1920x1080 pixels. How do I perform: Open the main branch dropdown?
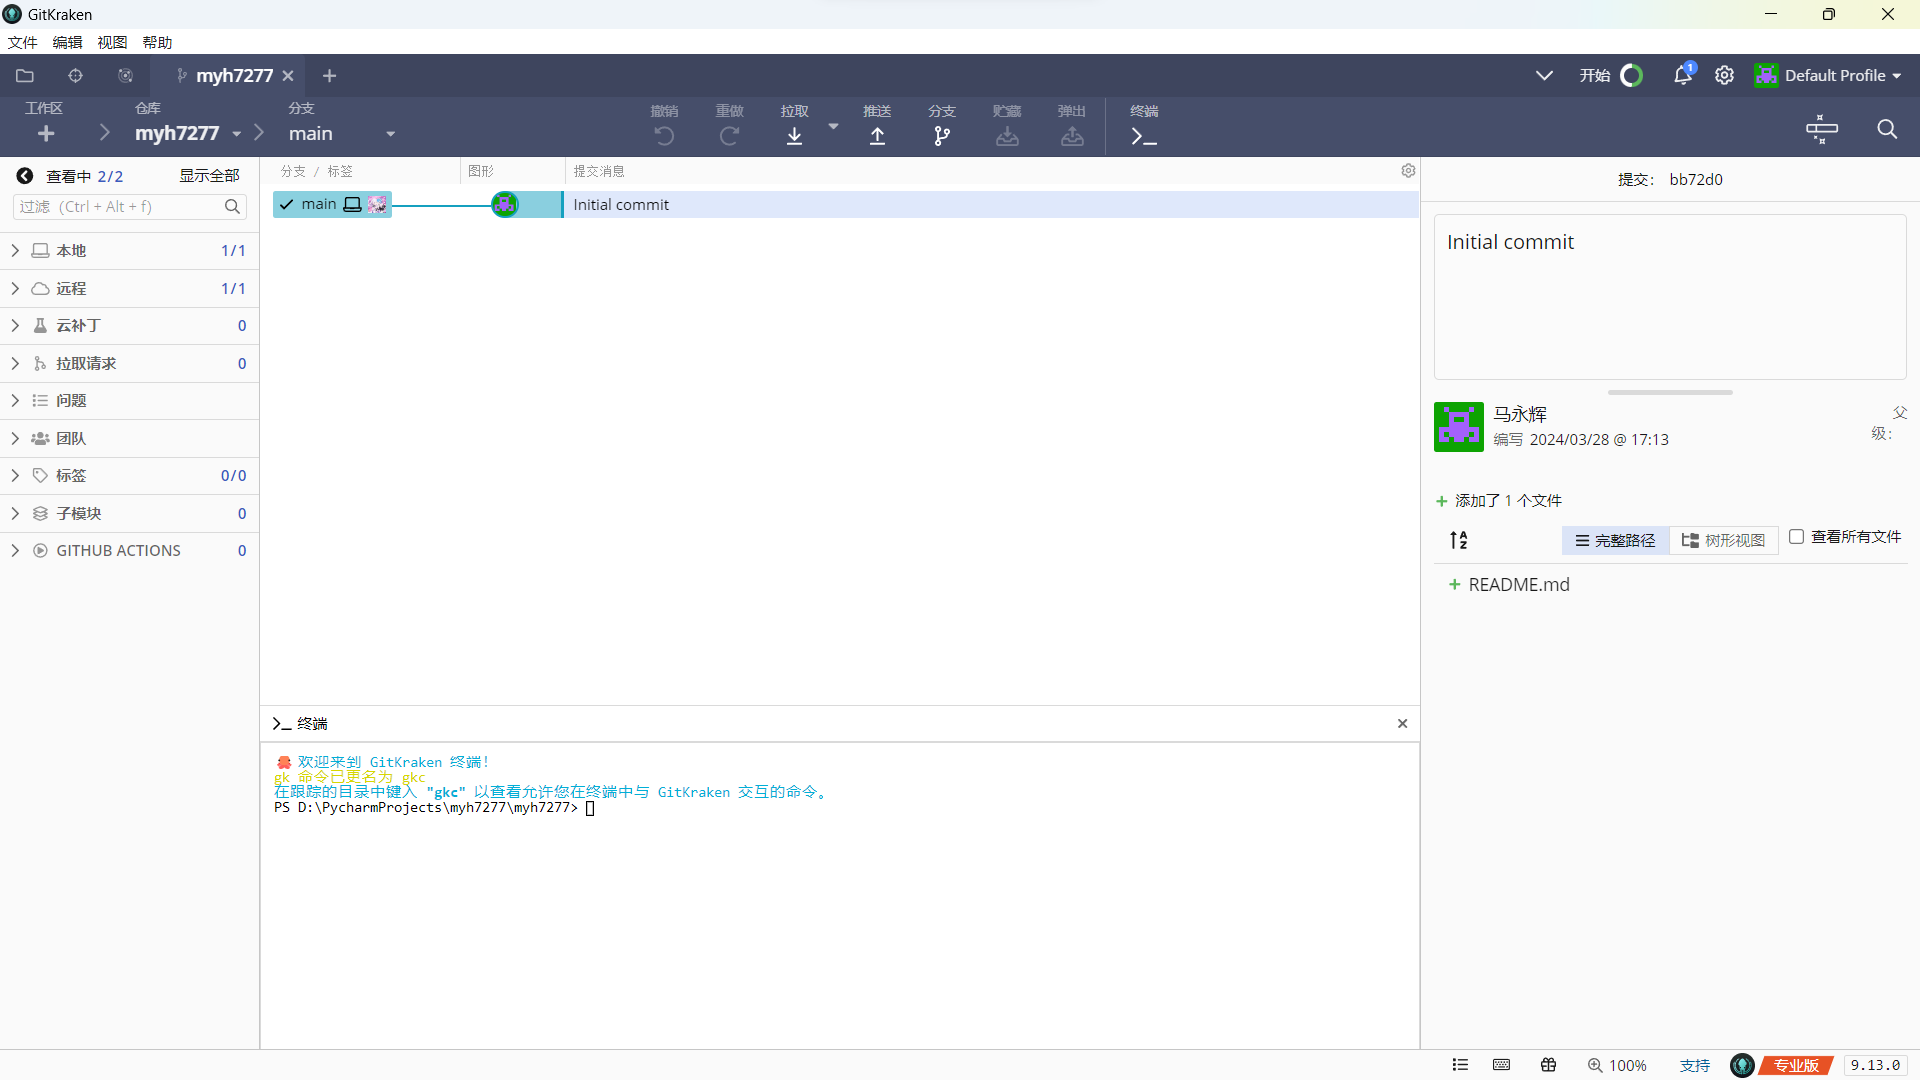391,134
